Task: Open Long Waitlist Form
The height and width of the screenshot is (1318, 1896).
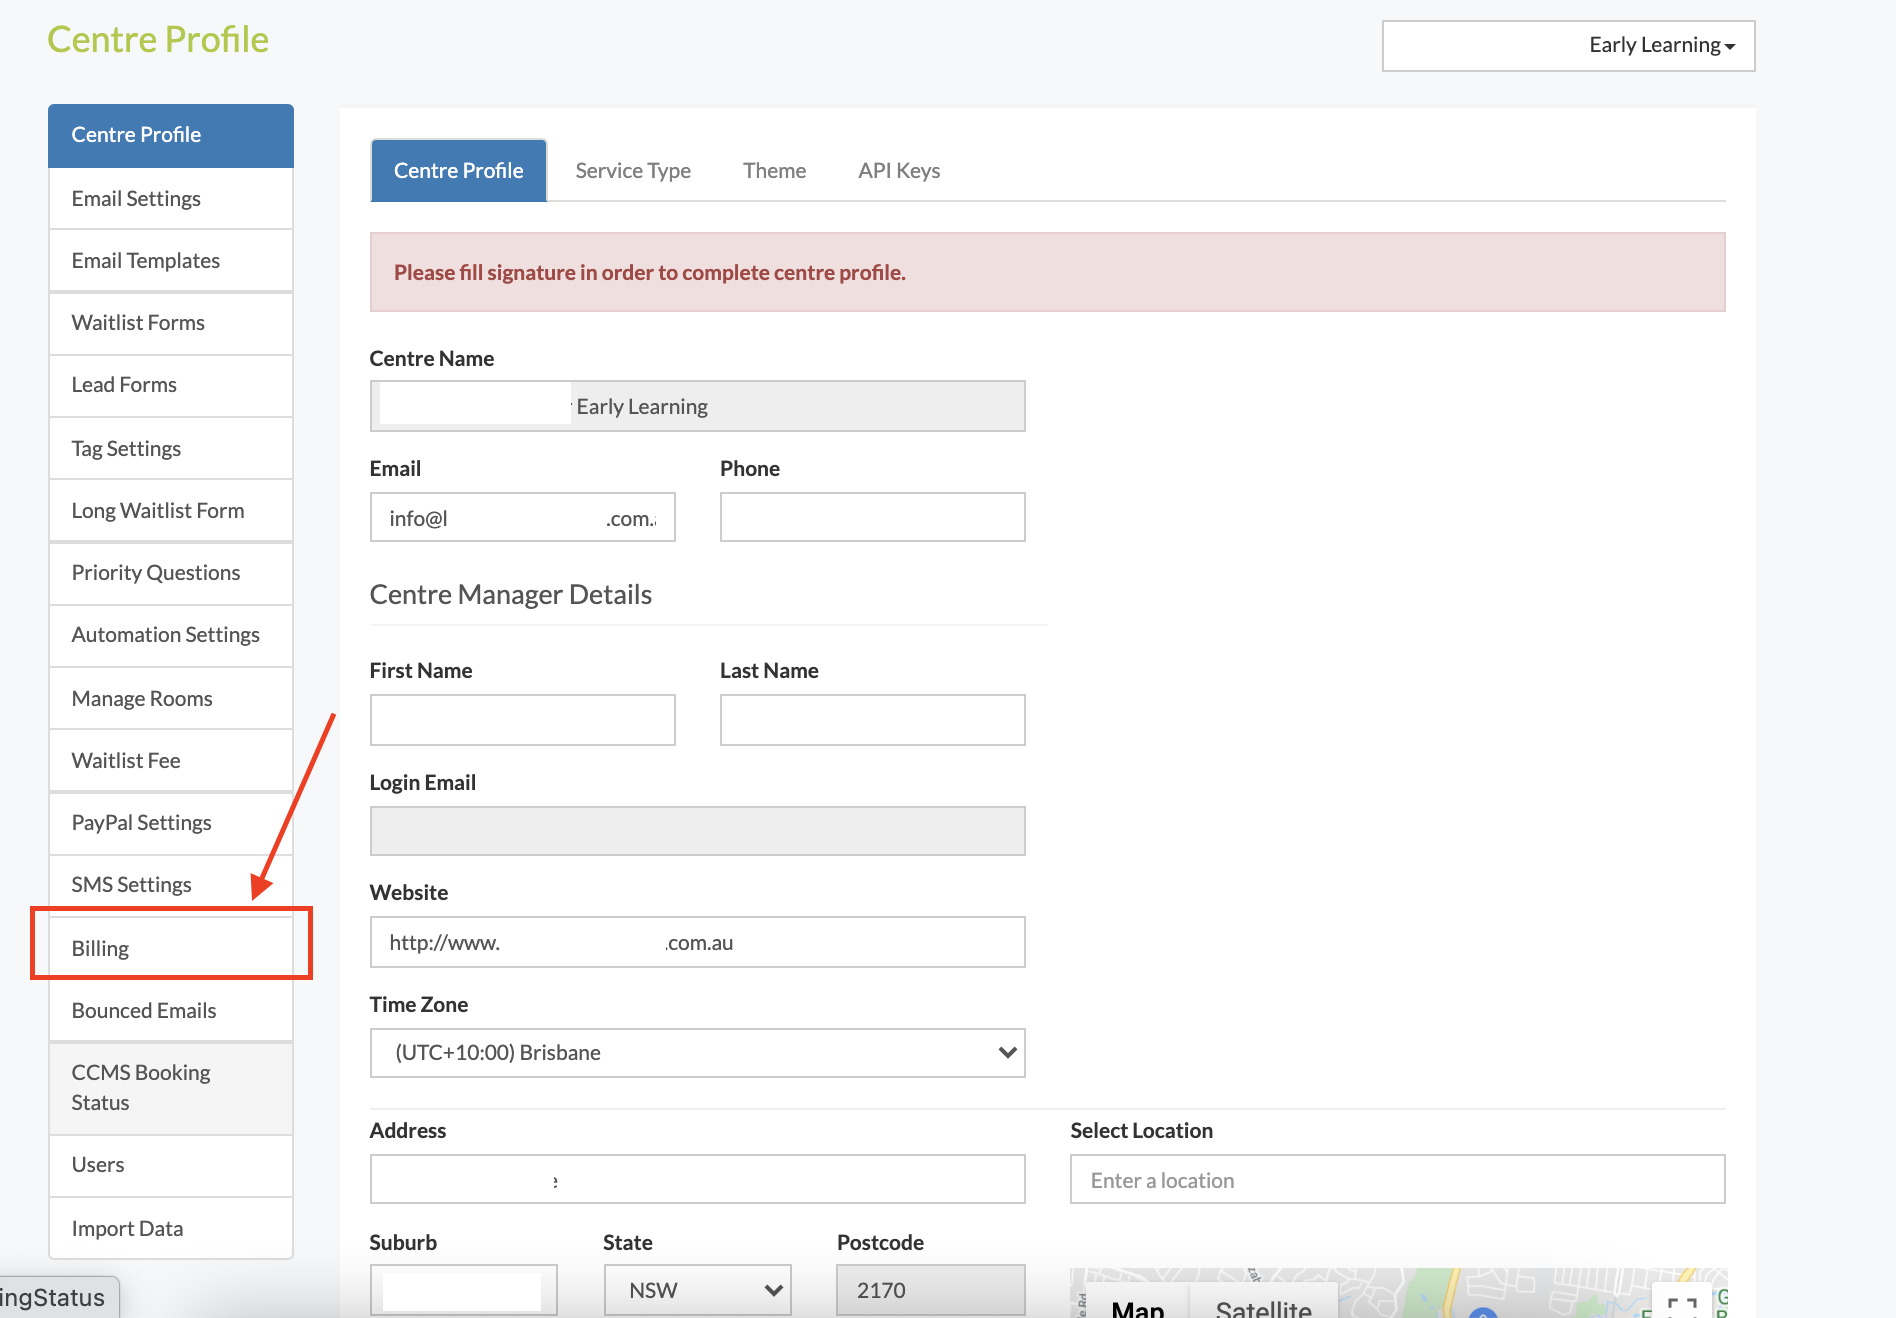Action: click(171, 511)
